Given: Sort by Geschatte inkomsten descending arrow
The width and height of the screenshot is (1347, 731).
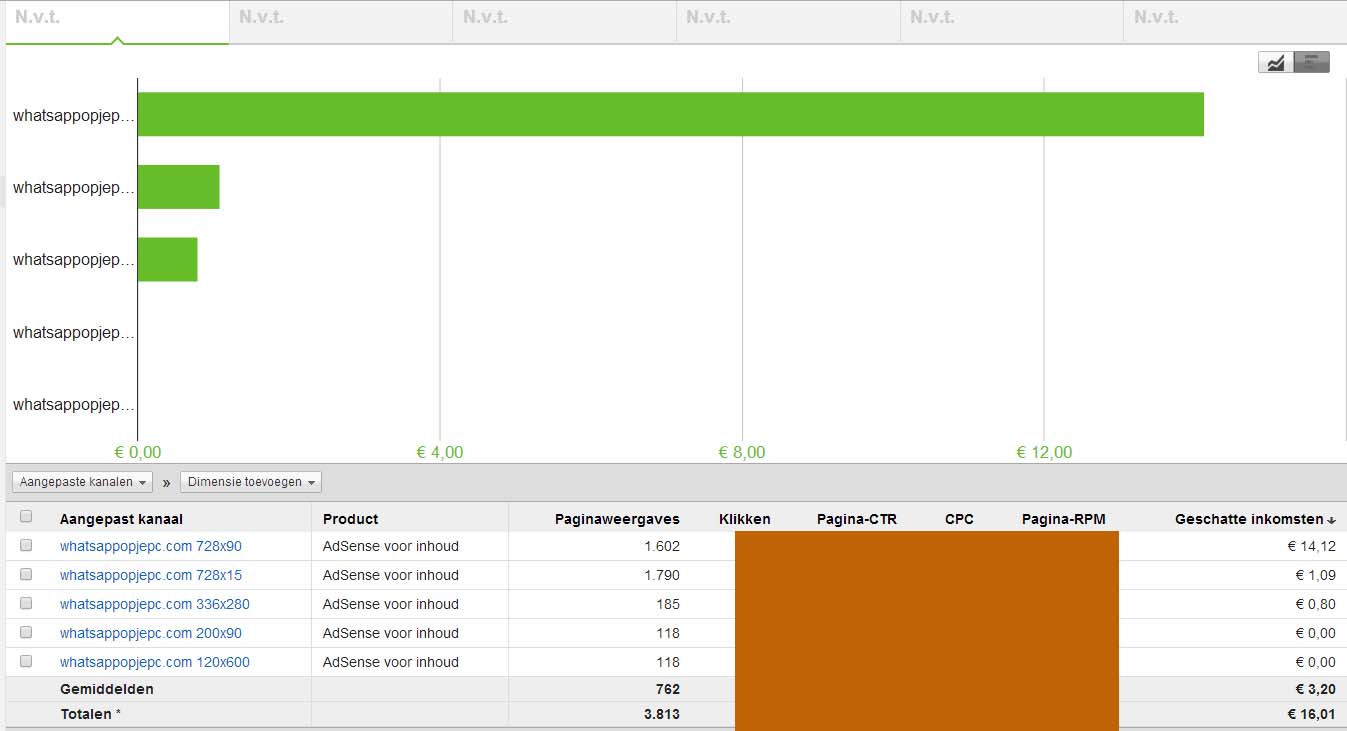Looking at the screenshot, I should 1331,520.
